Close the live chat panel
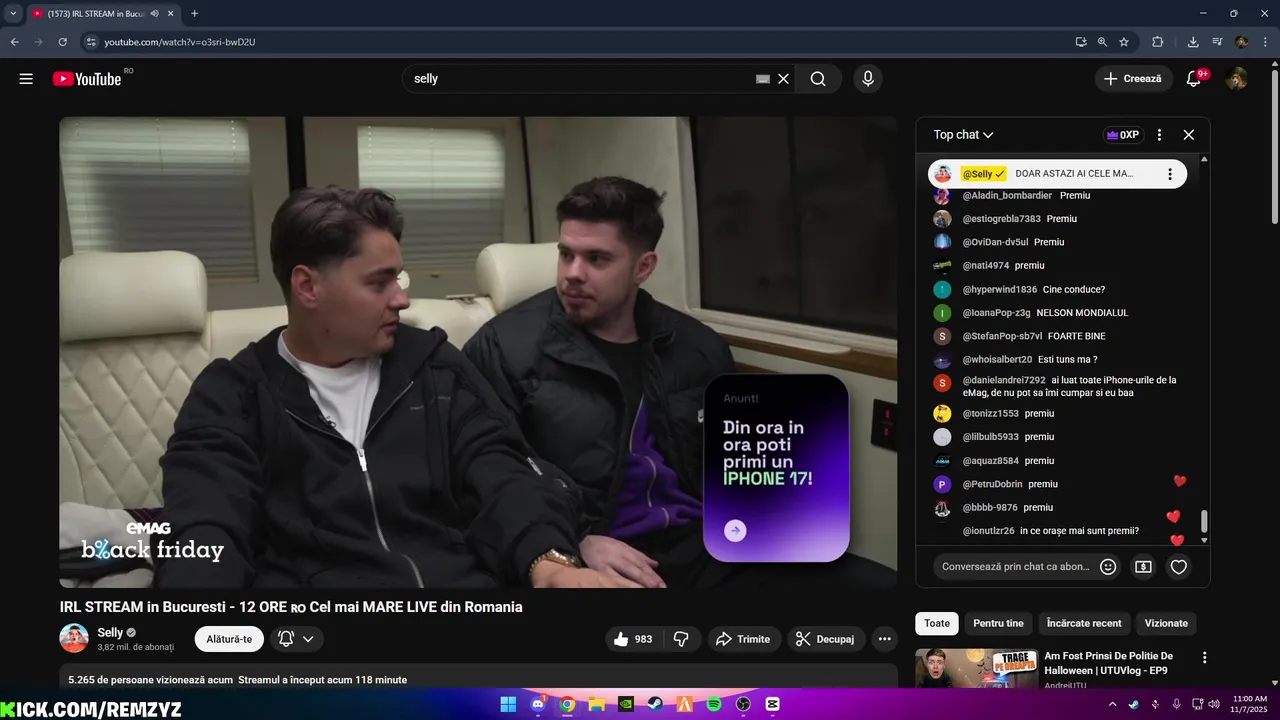The width and height of the screenshot is (1280, 720). [1189, 135]
